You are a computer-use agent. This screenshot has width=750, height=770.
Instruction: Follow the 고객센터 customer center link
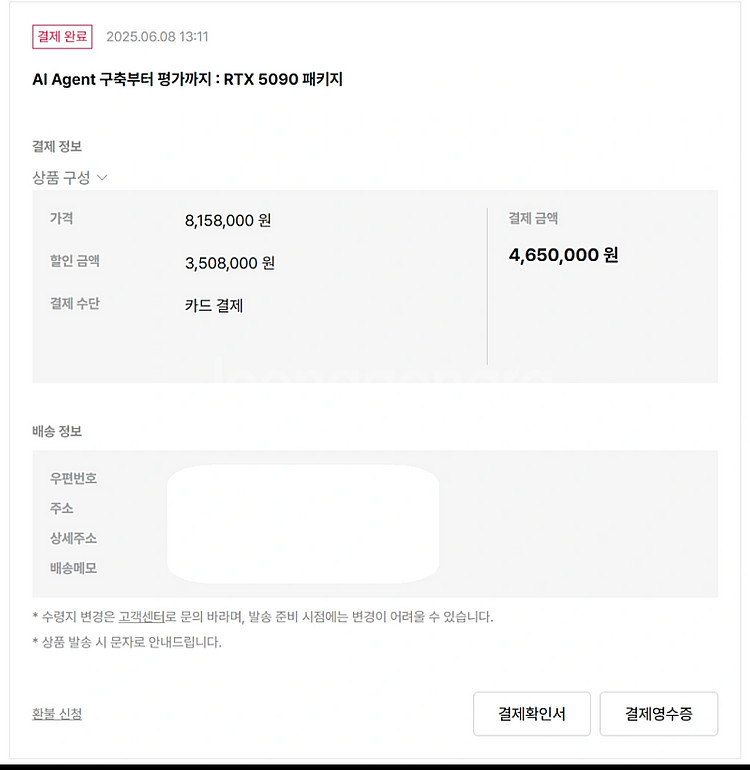tap(141, 616)
